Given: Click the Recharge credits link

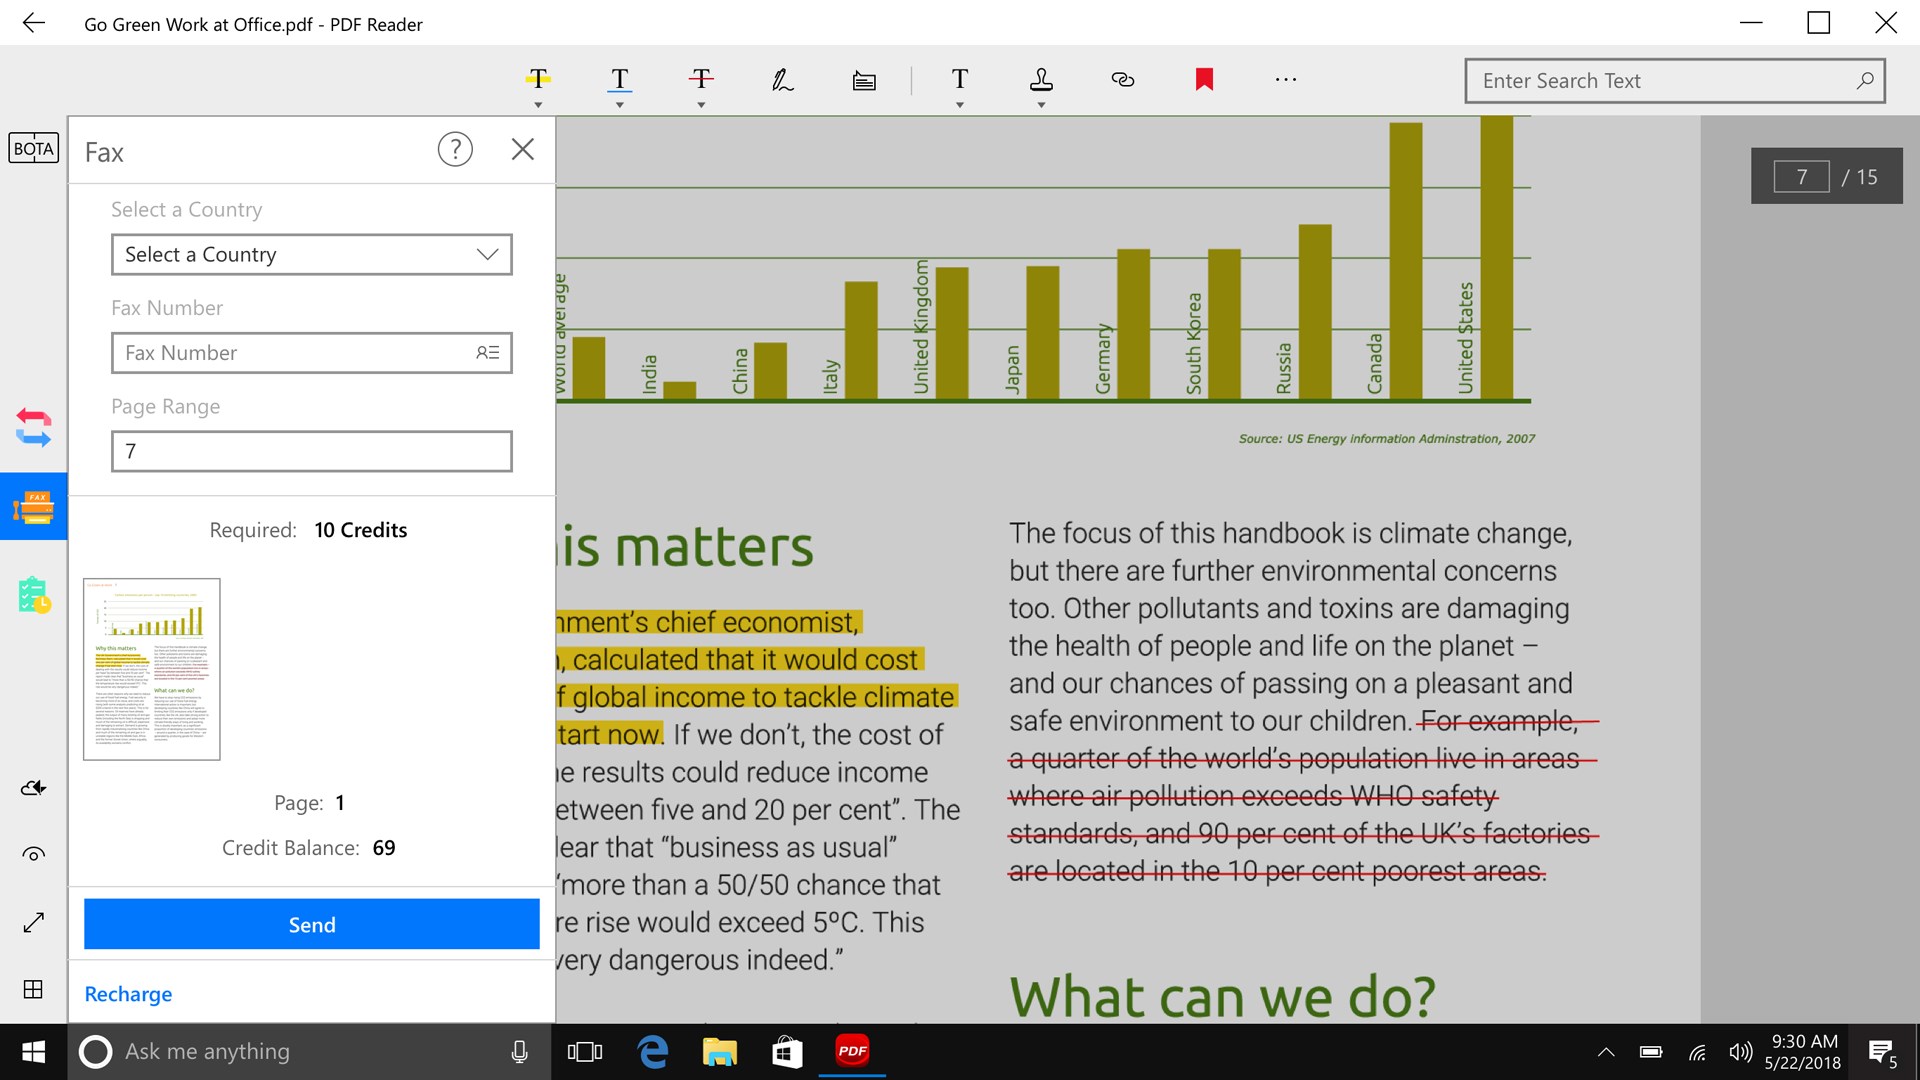Looking at the screenshot, I should tap(127, 993).
